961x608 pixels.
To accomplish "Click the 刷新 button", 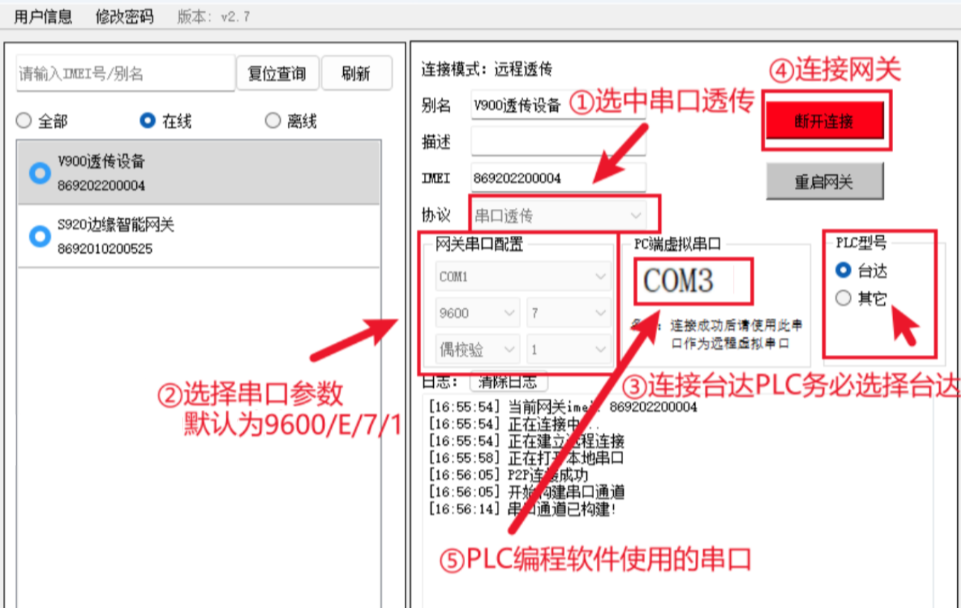I will tap(357, 73).
